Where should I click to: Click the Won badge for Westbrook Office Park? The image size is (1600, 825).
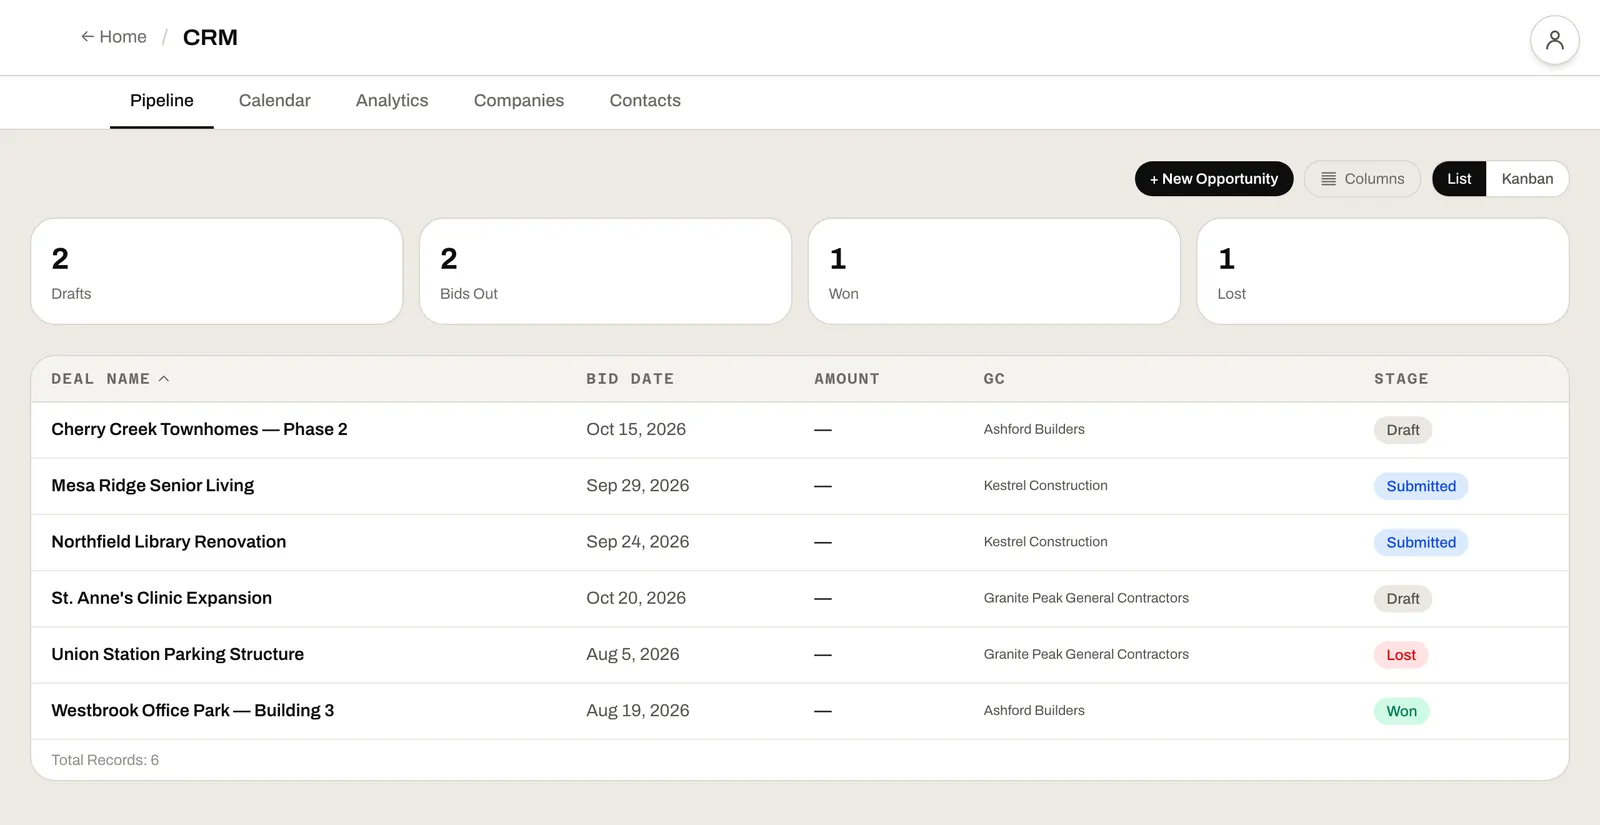click(x=1401, y=711)
